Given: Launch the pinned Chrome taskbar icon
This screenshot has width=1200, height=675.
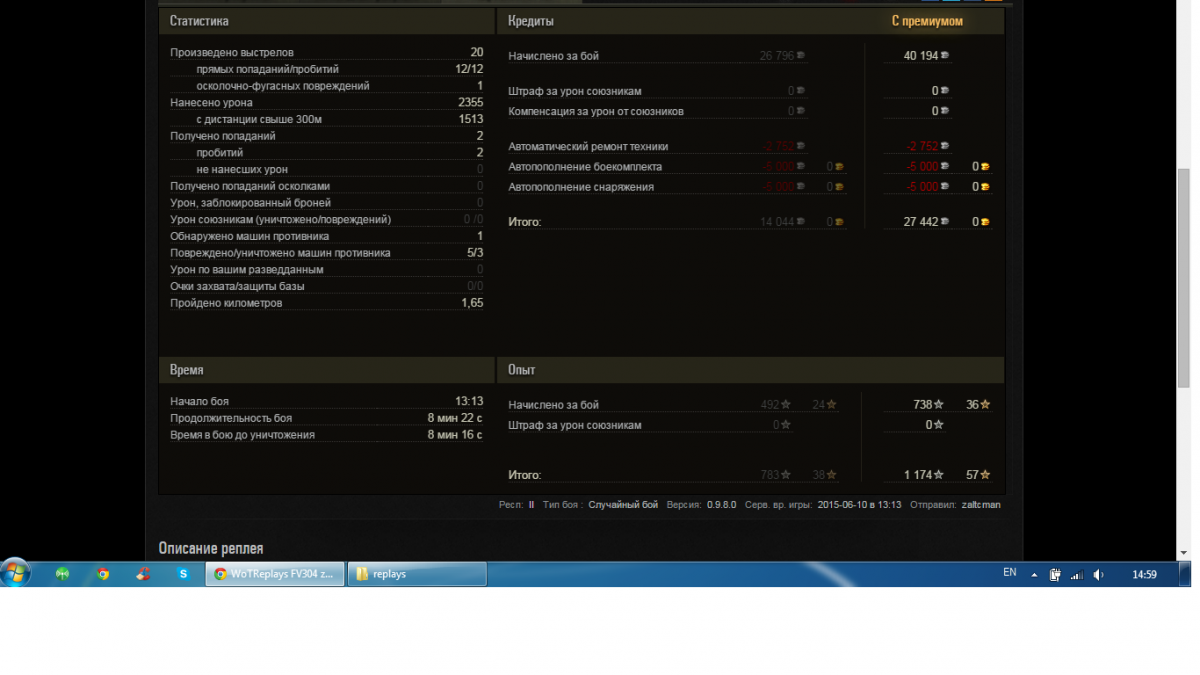Looking at the screenshot, I should pyautogui.click(x=102, y=574).
